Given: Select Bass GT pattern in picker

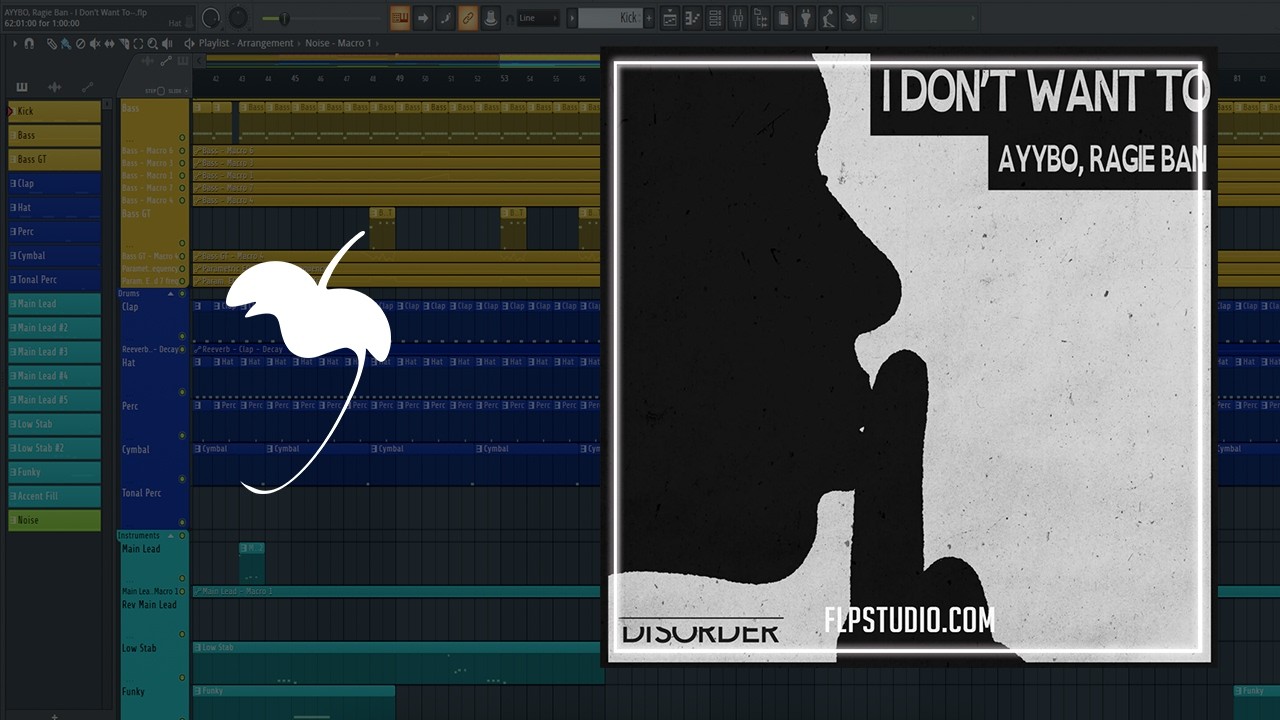Looking at the screenshot, I should [x=55, y=159].
